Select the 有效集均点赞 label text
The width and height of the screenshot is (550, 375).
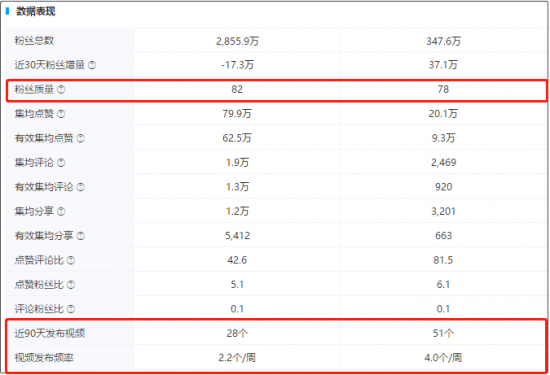pyautogui.click(x=44, y=138)
